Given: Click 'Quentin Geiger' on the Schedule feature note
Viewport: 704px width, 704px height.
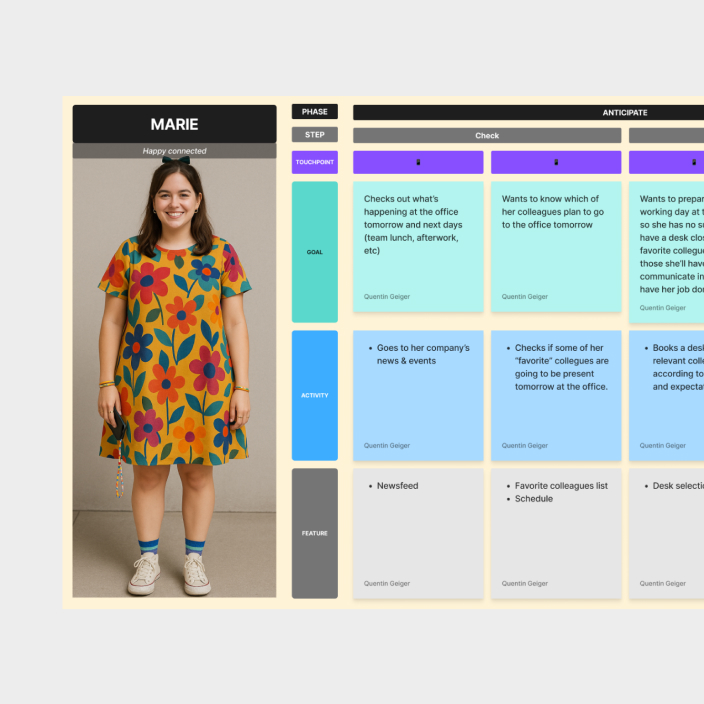Looking at the screenshot, I should point(524,584).
